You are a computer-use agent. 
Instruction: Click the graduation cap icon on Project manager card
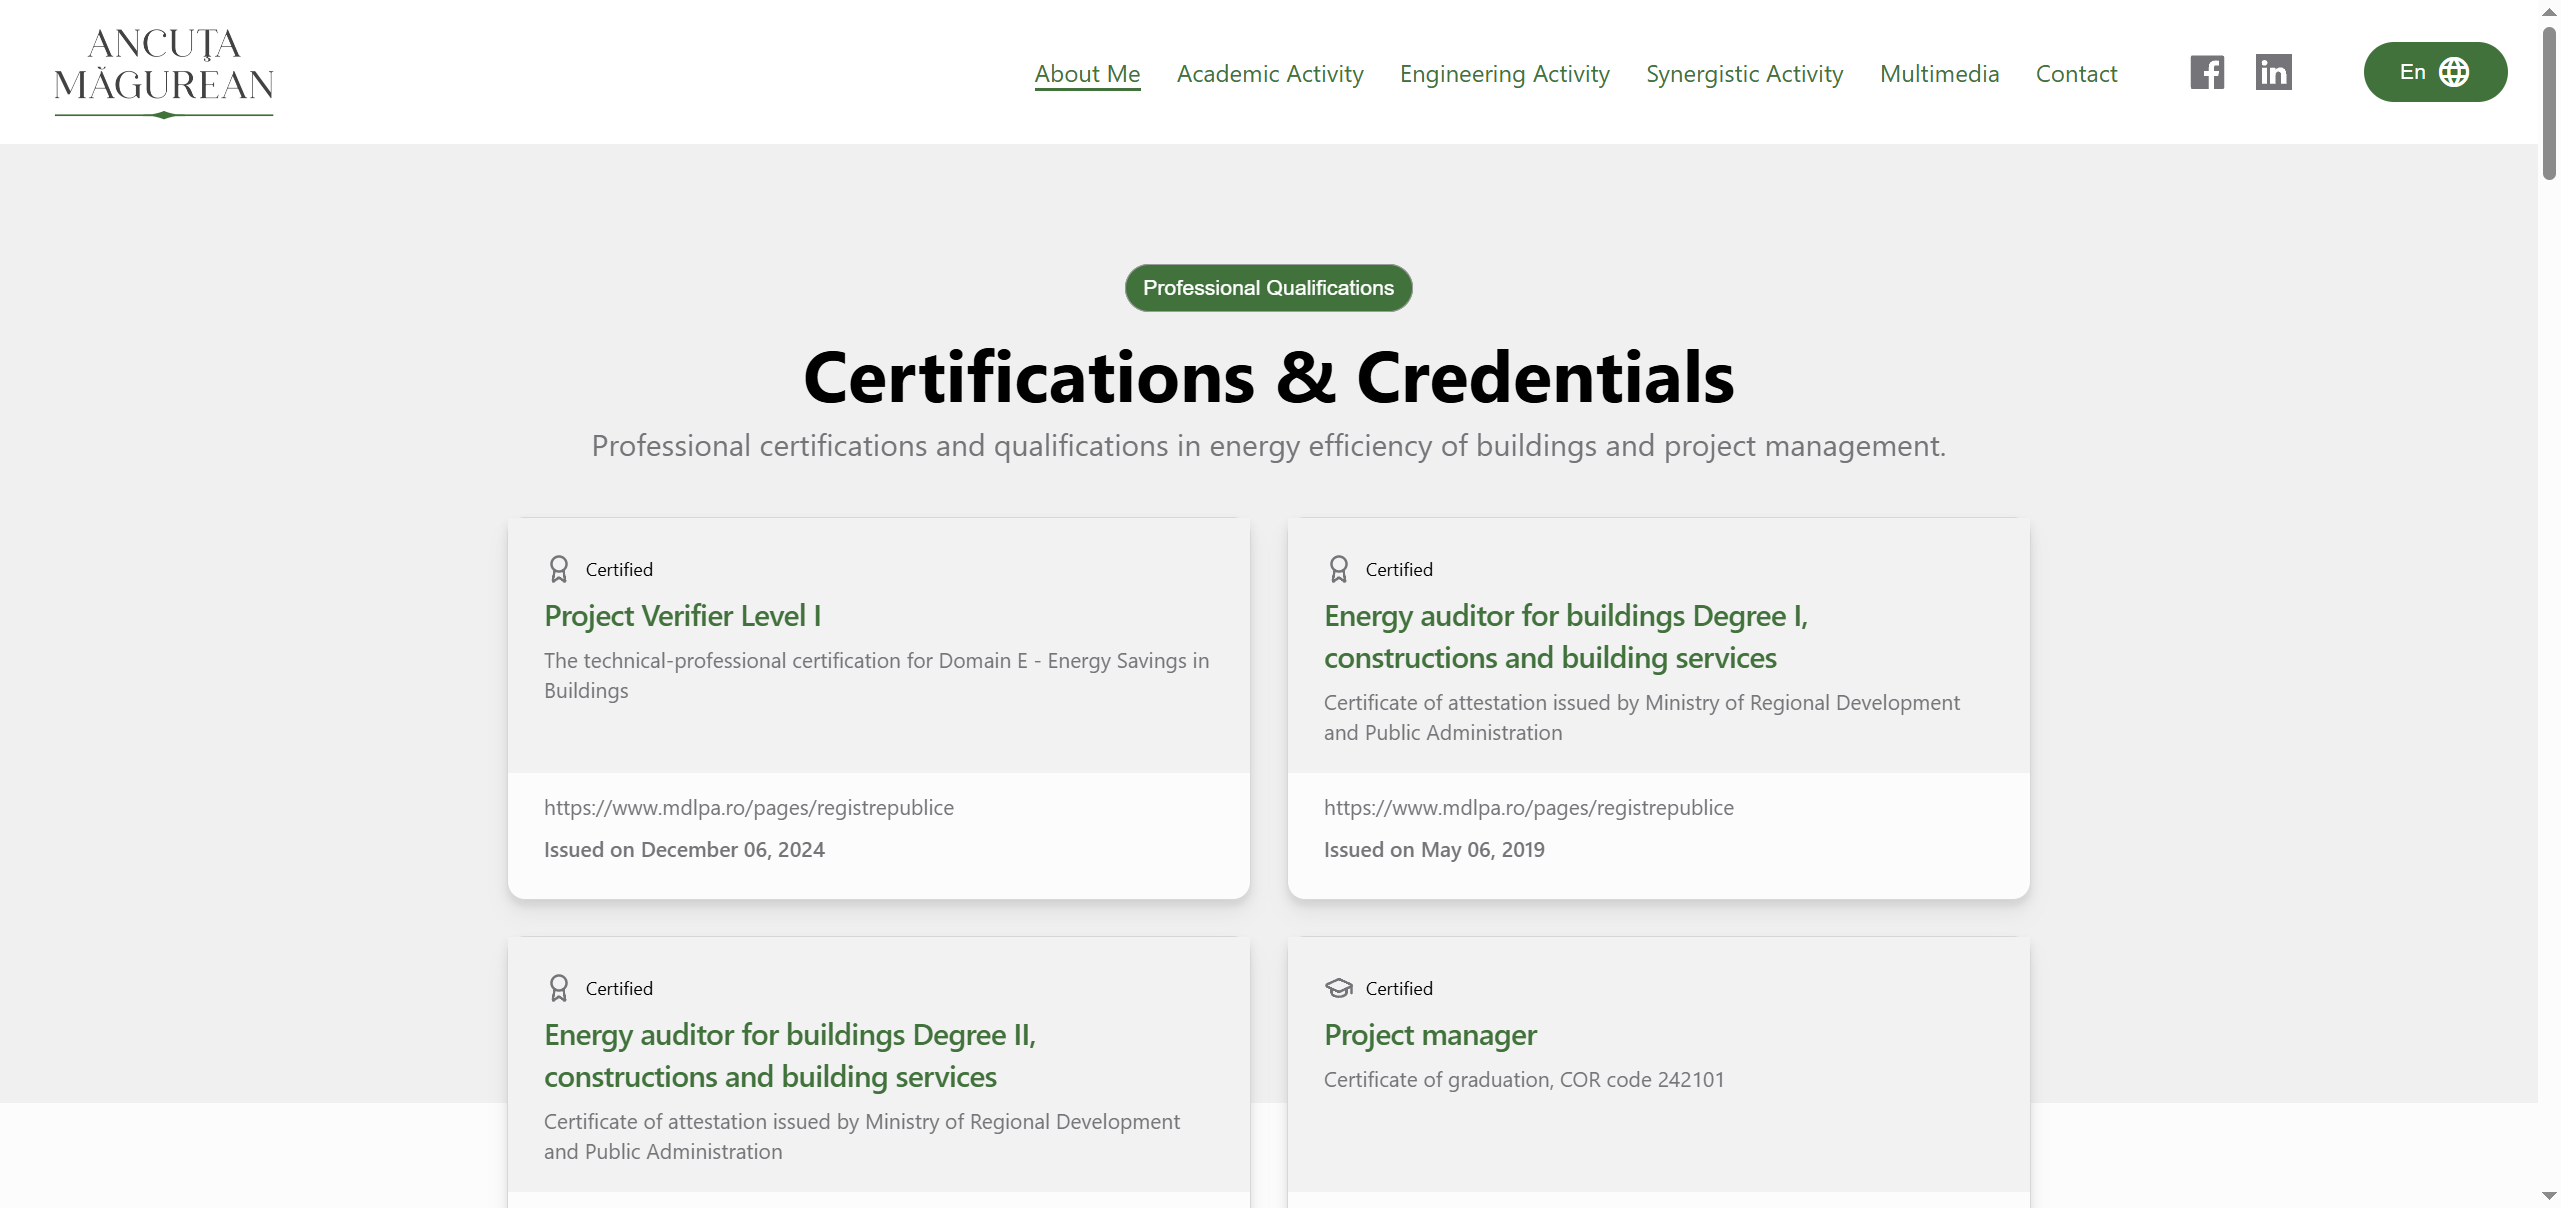pyautogui.click(x=1338, y=988)
